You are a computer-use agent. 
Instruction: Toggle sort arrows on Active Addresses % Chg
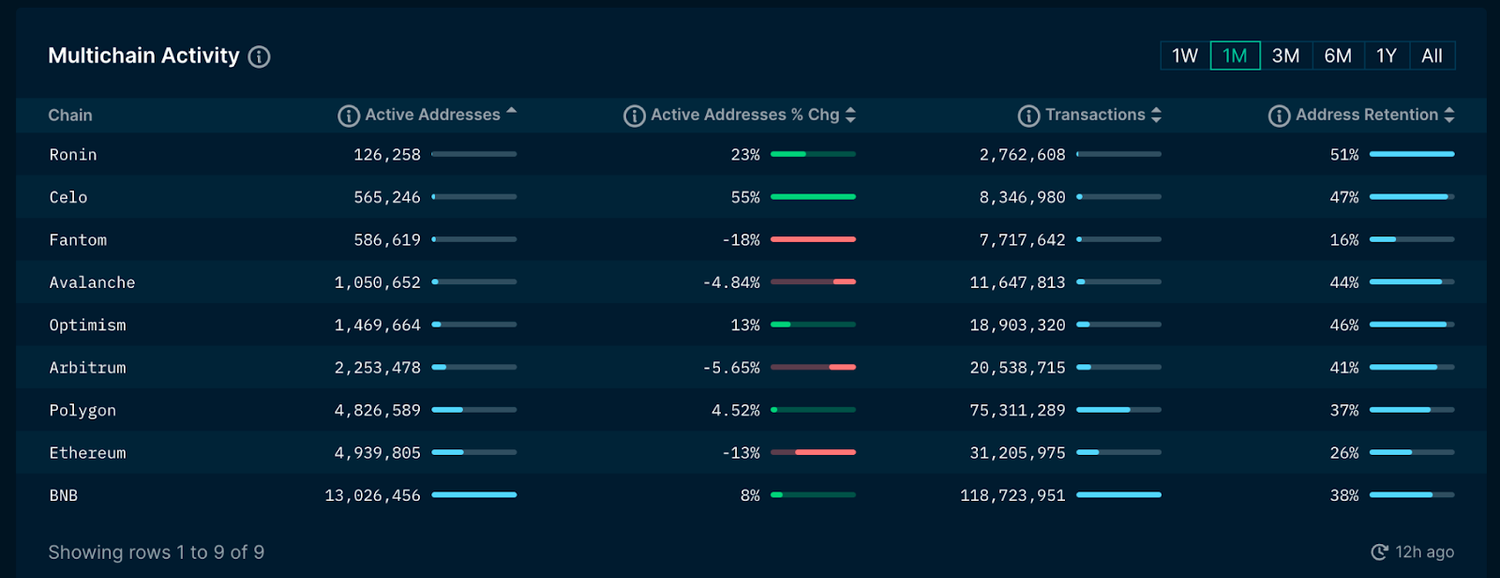tap(850, 116)
